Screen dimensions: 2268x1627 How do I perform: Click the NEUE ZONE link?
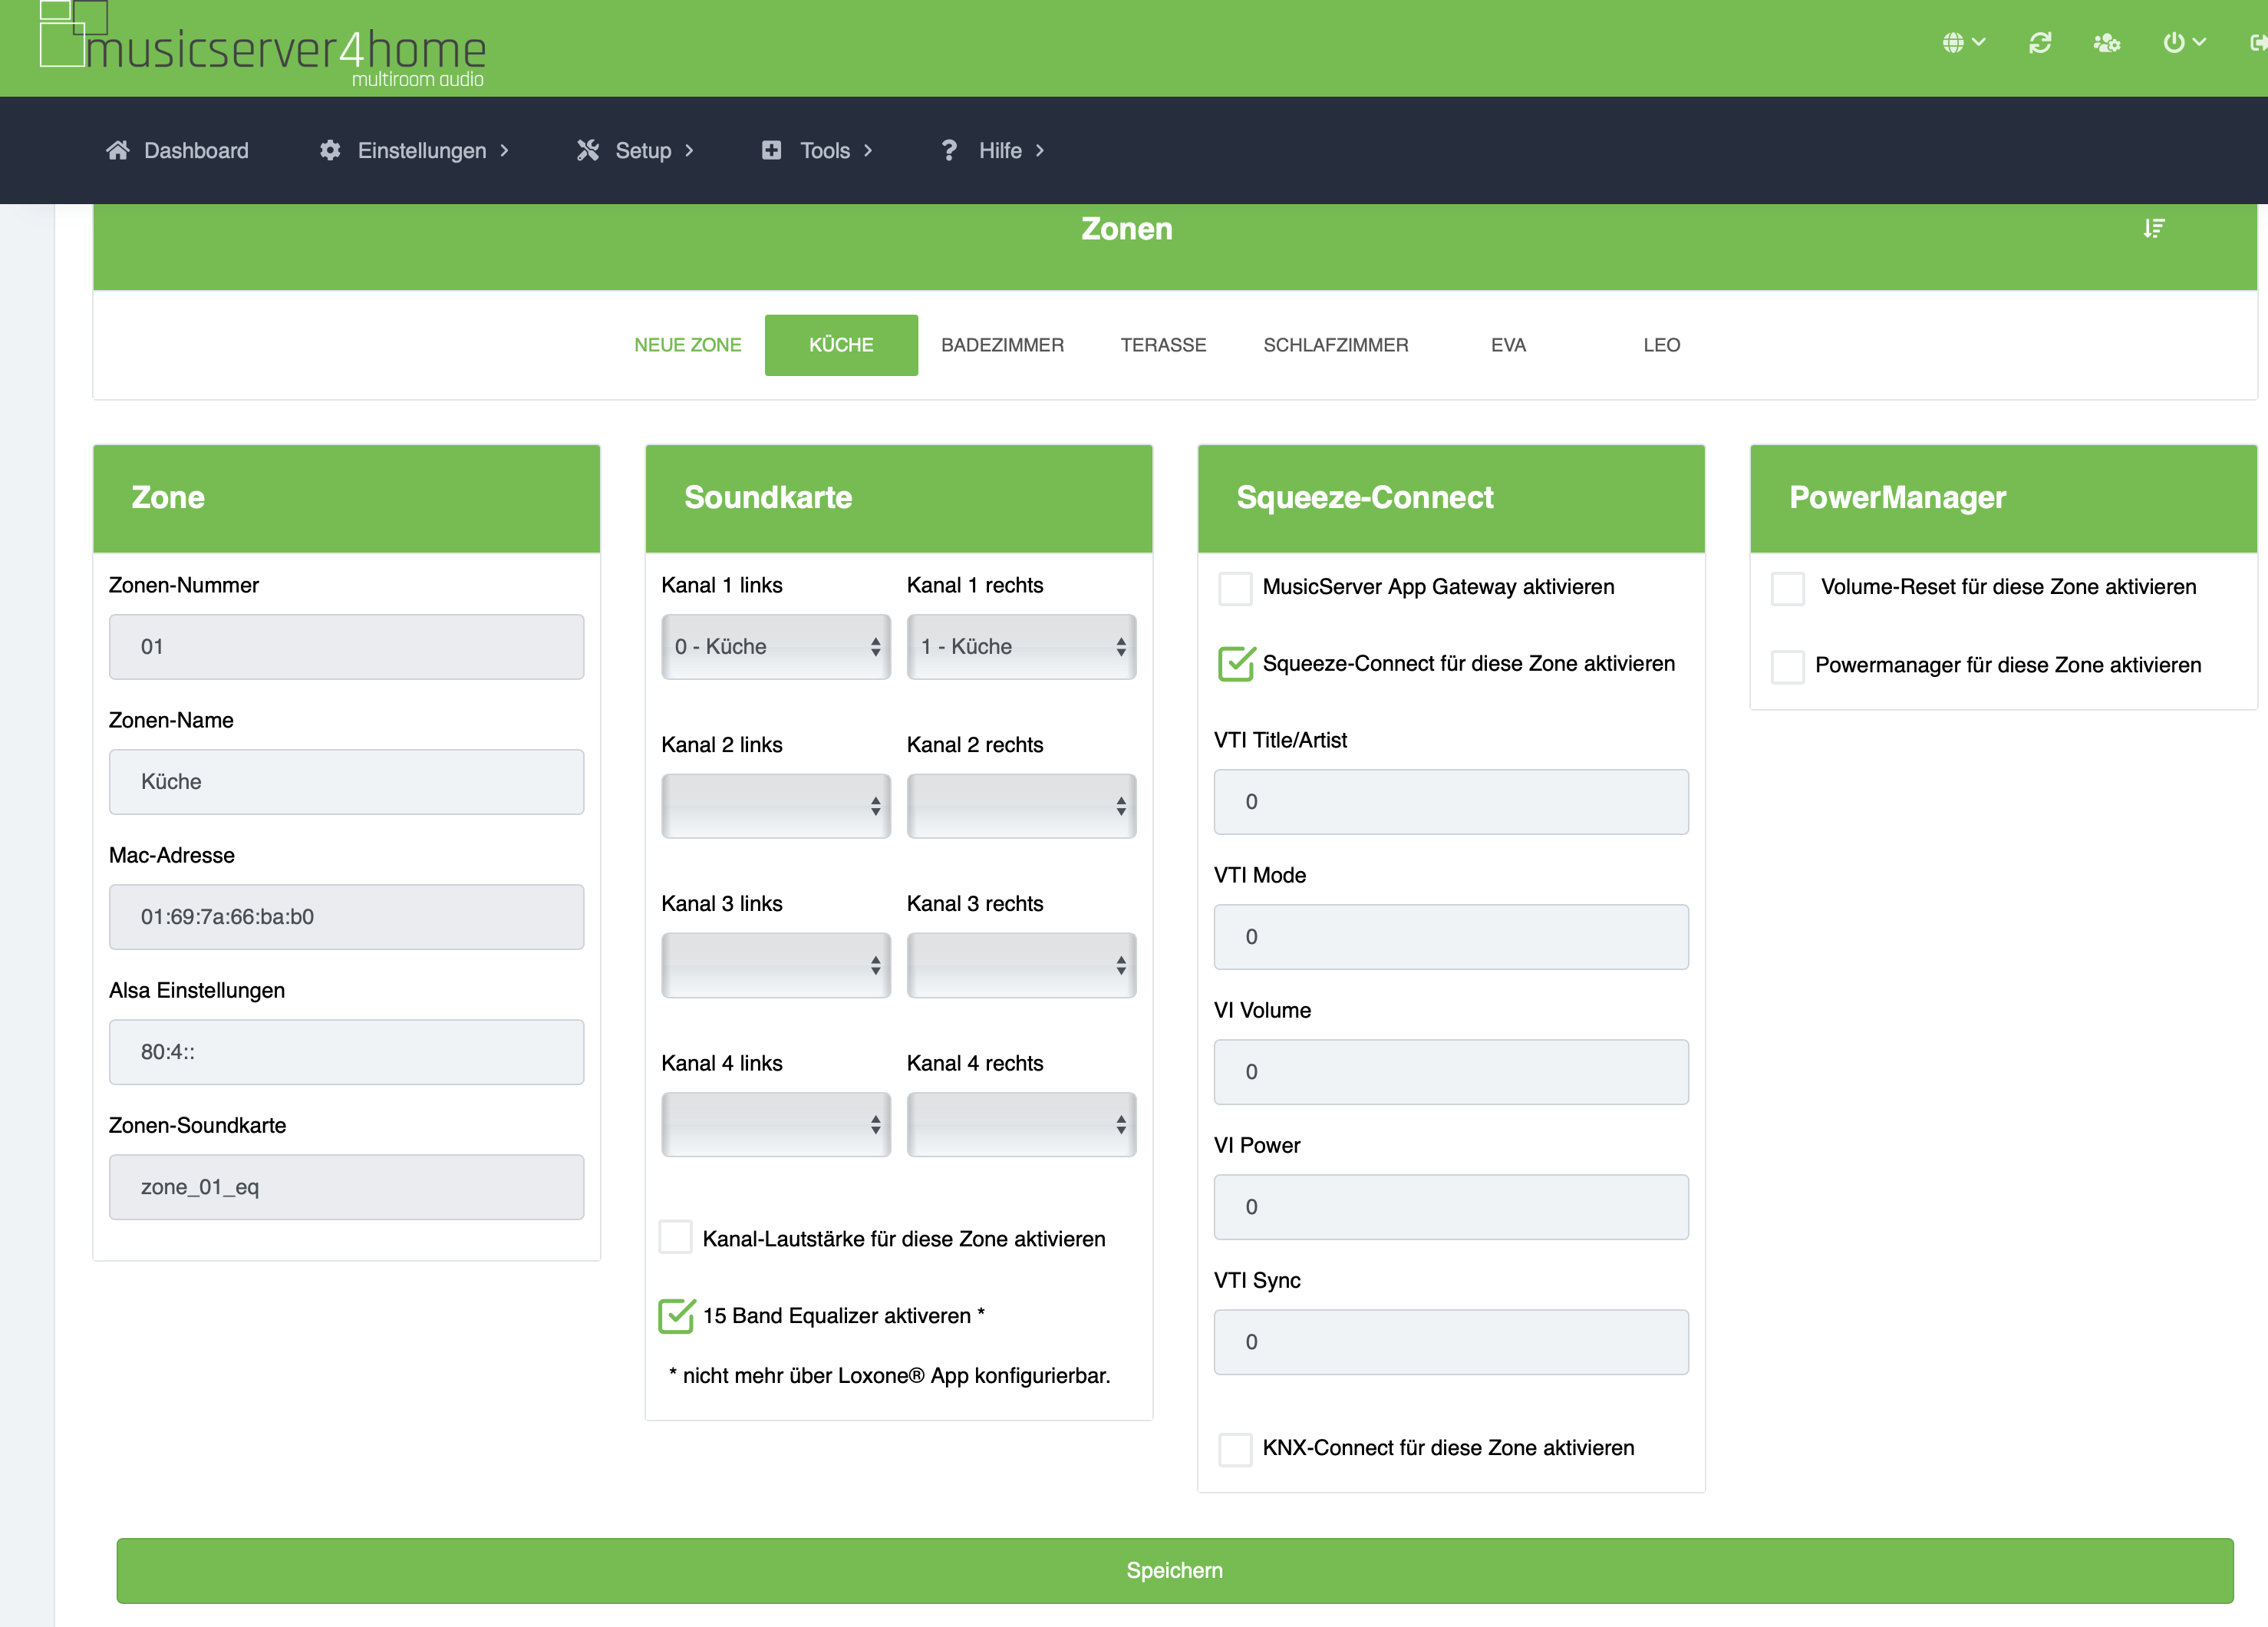tap(687, 345)
